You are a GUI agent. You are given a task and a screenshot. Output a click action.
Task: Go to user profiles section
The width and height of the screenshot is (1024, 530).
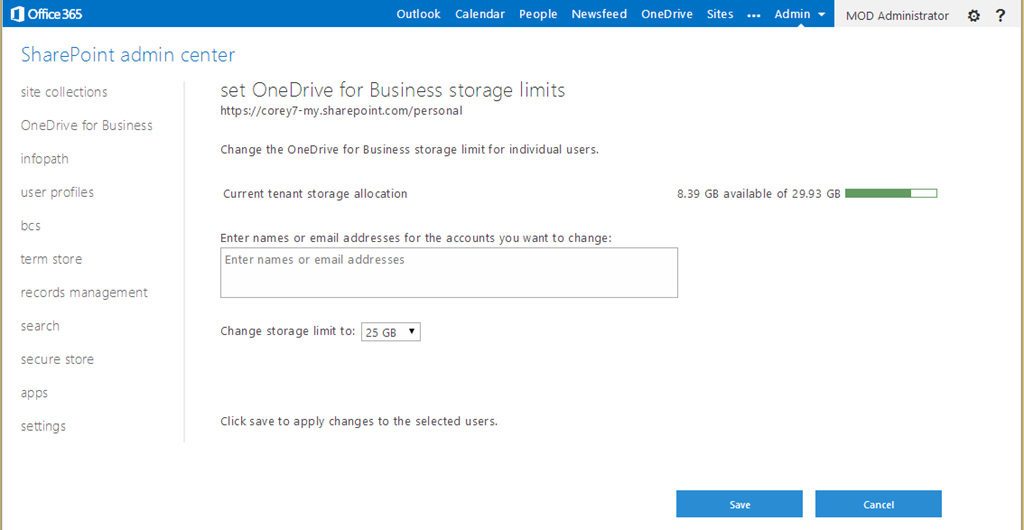click(x=57, y=193)
